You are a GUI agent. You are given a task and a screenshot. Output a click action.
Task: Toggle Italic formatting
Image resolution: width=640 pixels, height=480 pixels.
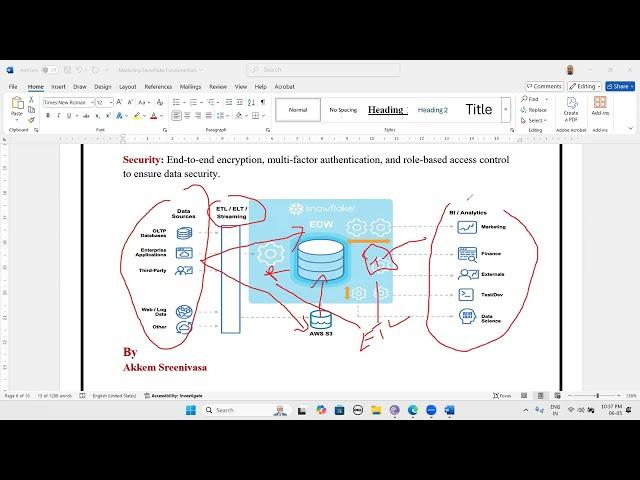coord(58,116)
